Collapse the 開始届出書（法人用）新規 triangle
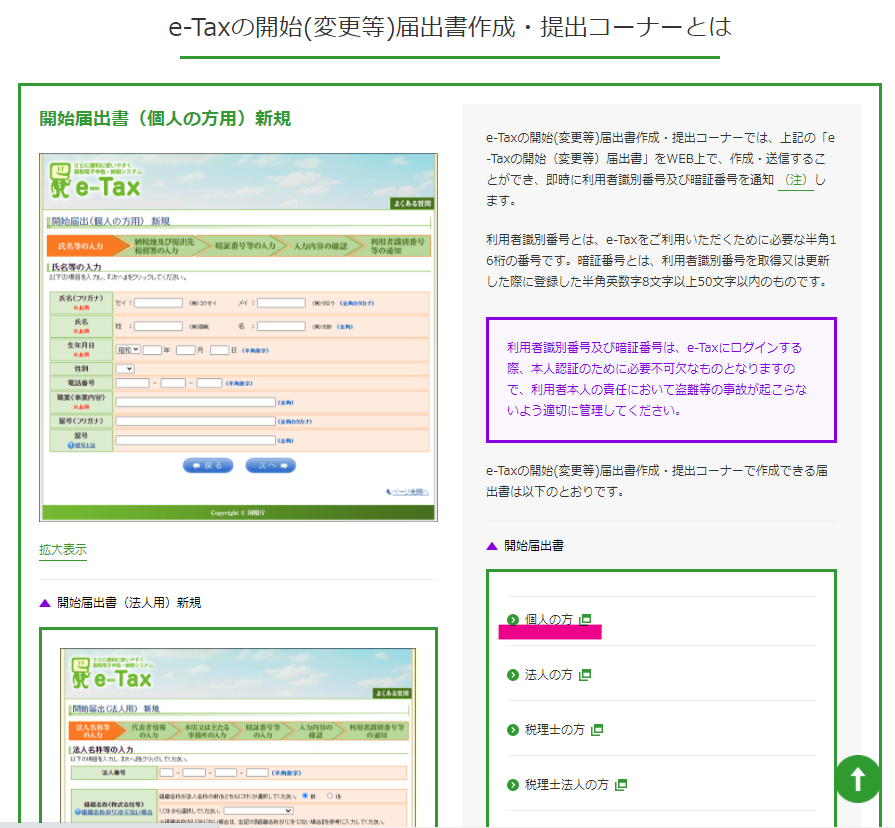Image resolution: width=895 pixels, height=828 pixels. tap(45, 603)
